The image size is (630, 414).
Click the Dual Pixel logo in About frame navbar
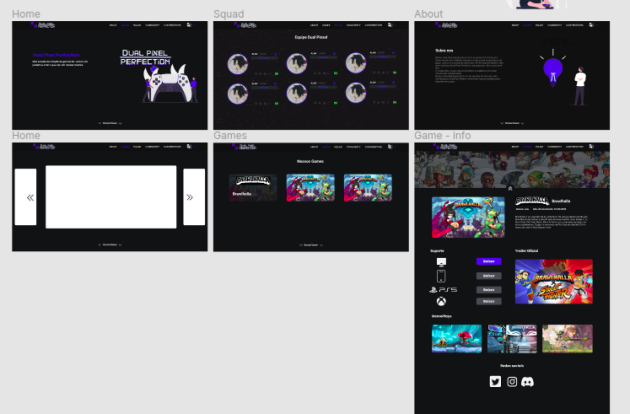pos(446,25)
